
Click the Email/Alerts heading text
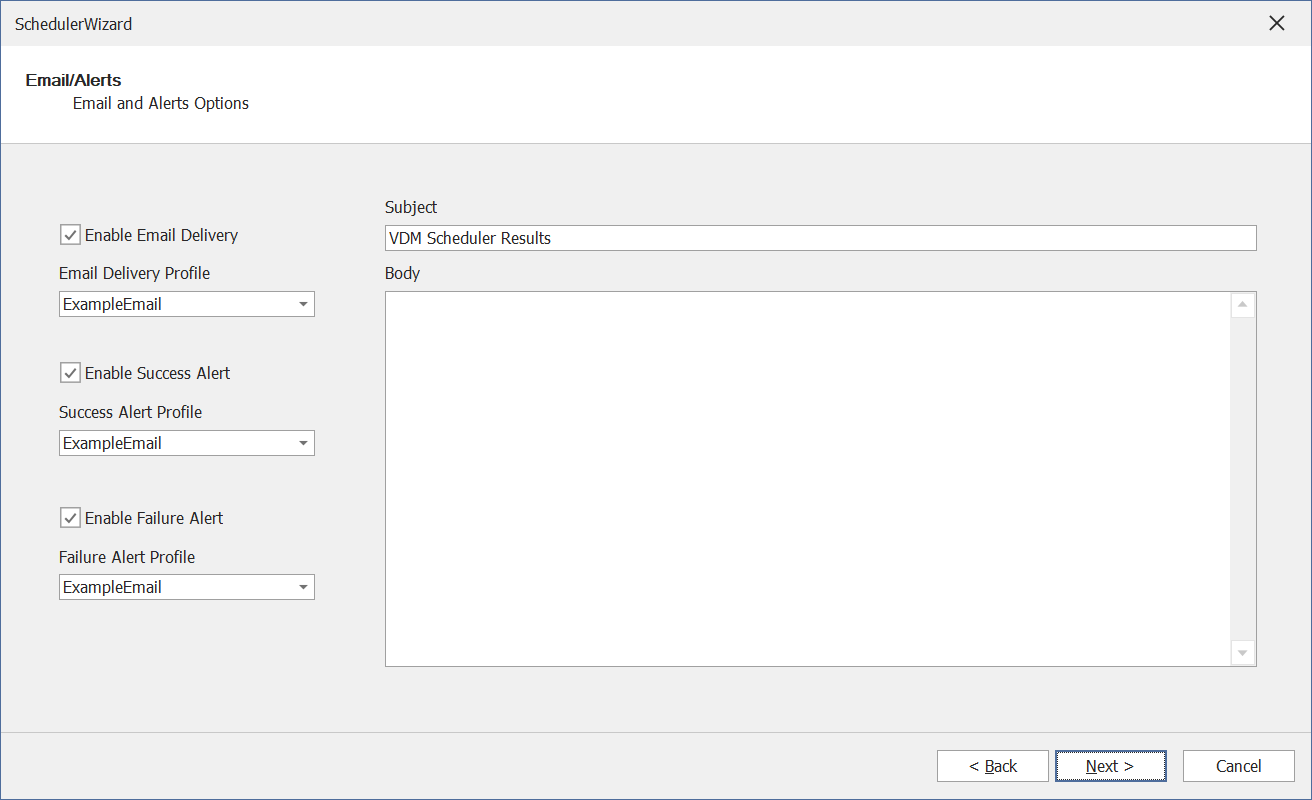click(x=74, y=80)
